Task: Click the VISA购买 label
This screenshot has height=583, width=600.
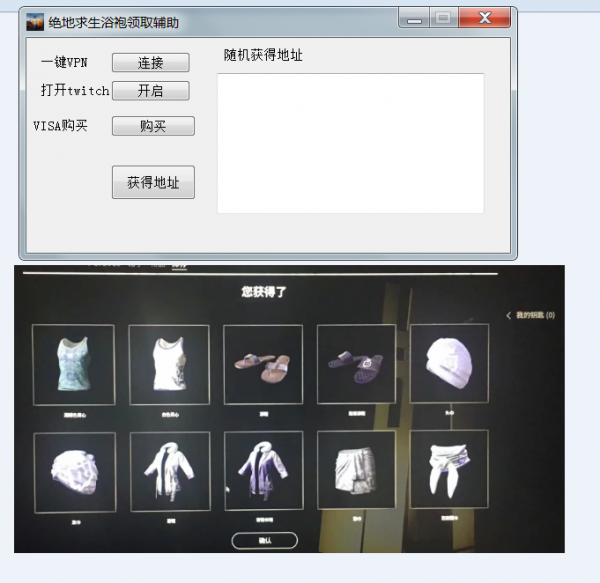Action: point(60,125)
